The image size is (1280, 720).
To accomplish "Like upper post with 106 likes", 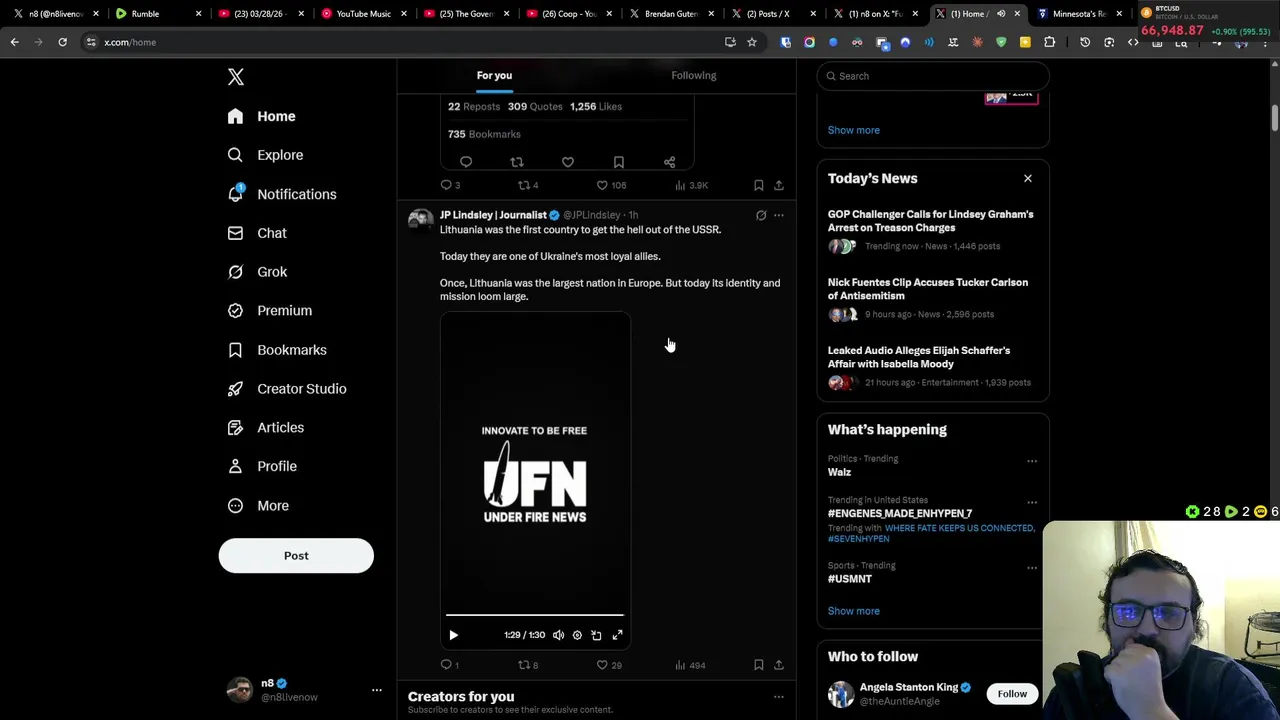I will point(602,185).
